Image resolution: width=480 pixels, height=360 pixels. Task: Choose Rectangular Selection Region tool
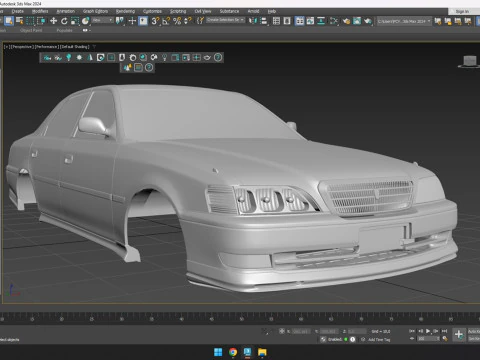[x=30, y=21]
